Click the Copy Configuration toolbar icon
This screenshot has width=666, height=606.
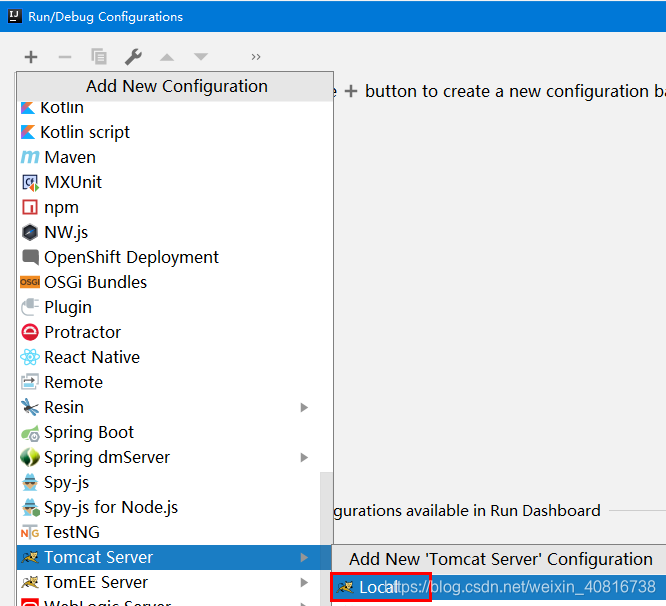(99, 56)
